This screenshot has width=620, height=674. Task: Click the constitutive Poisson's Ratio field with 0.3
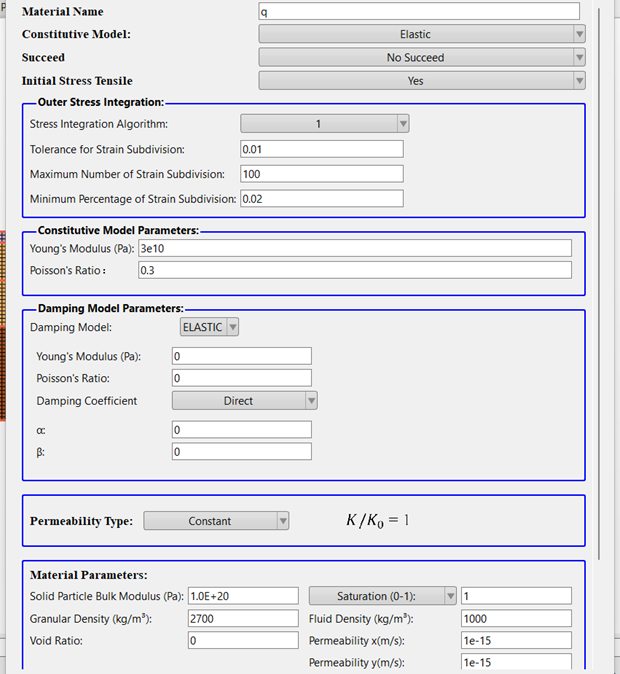click(355, 270)
